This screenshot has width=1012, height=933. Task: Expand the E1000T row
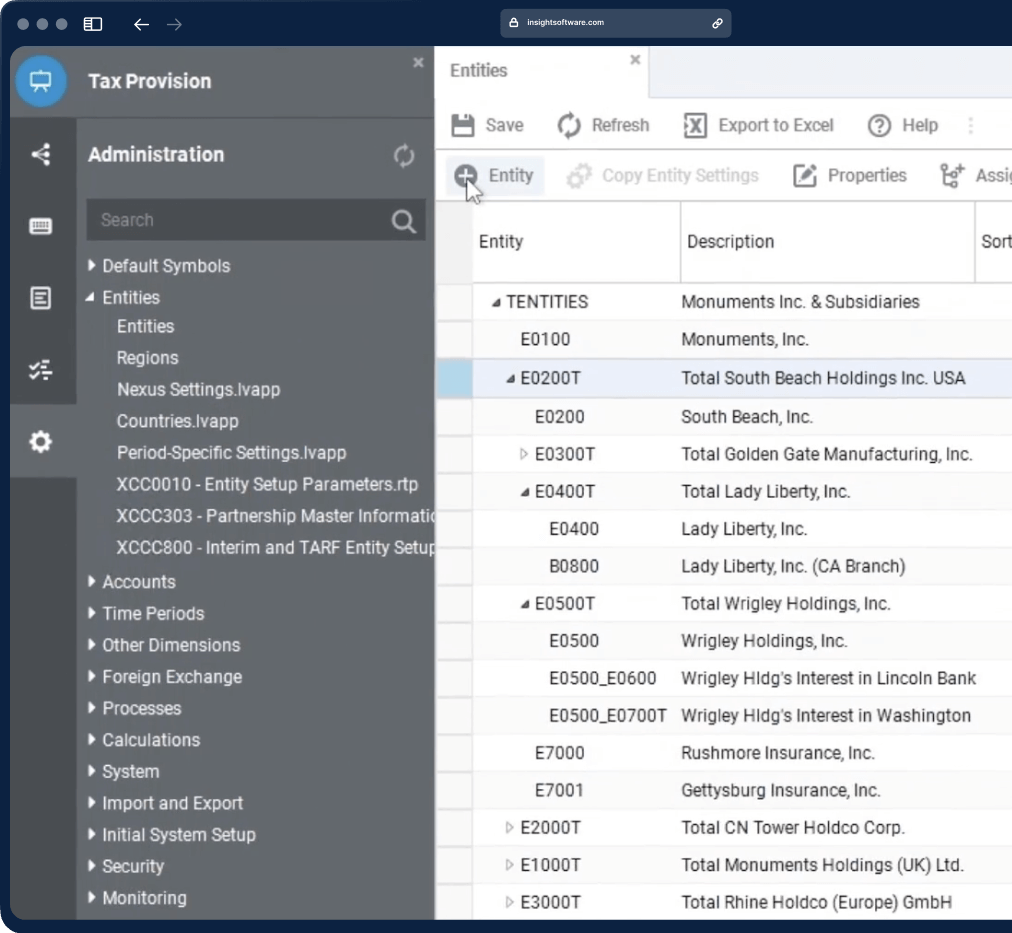coord(509,865)
